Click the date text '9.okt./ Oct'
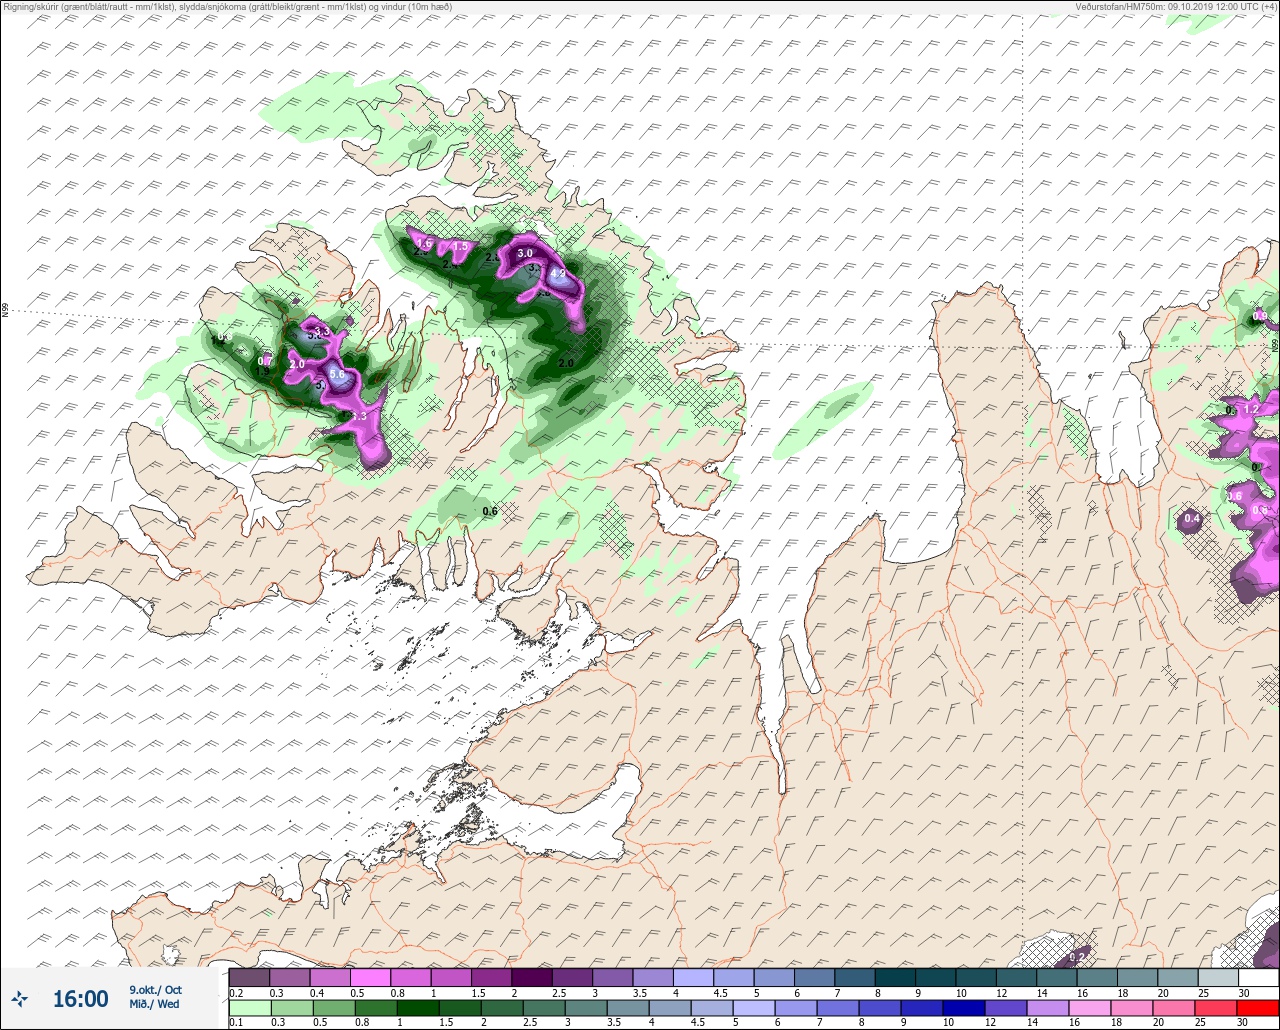The width and height of the screenshot is (1280, 1030). (155, 990)
